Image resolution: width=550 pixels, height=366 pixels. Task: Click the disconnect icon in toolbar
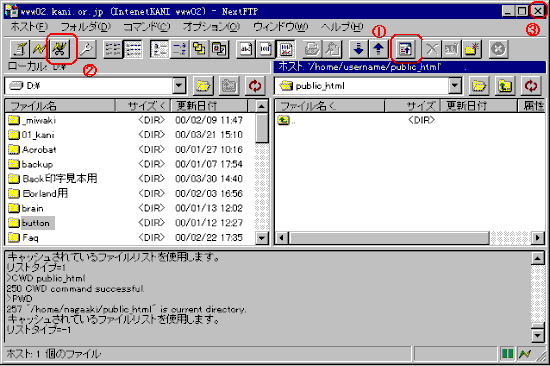(x=60, y=49)
